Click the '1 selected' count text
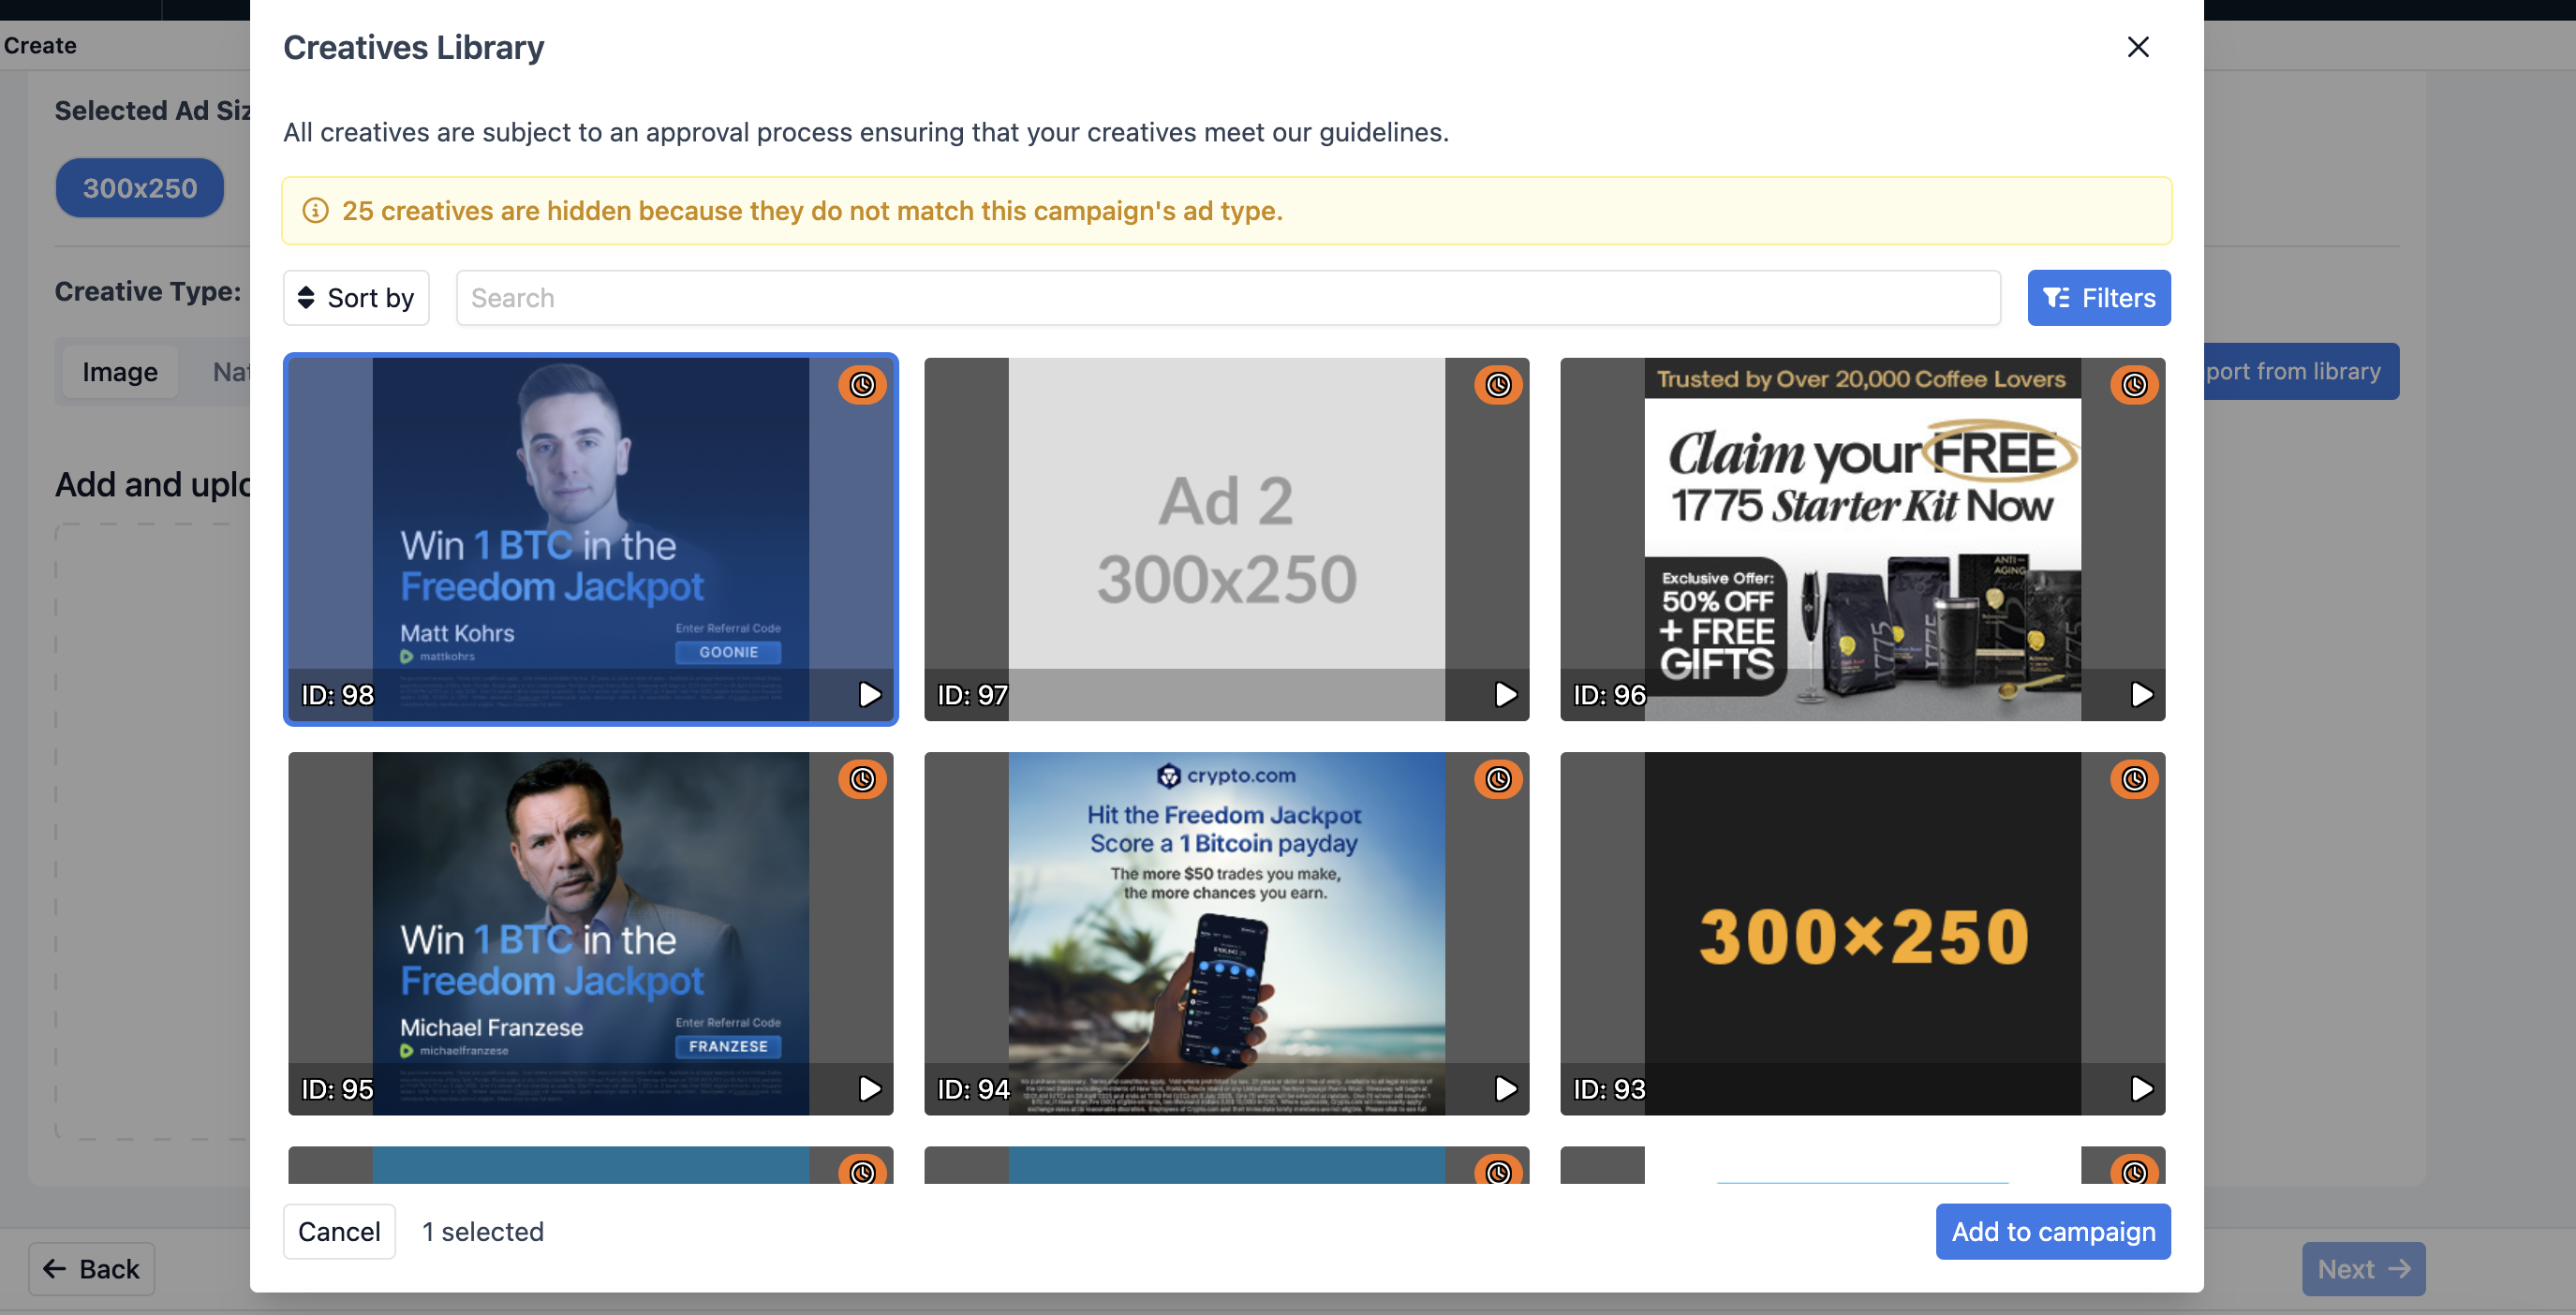 click(x=483, y=1231)
